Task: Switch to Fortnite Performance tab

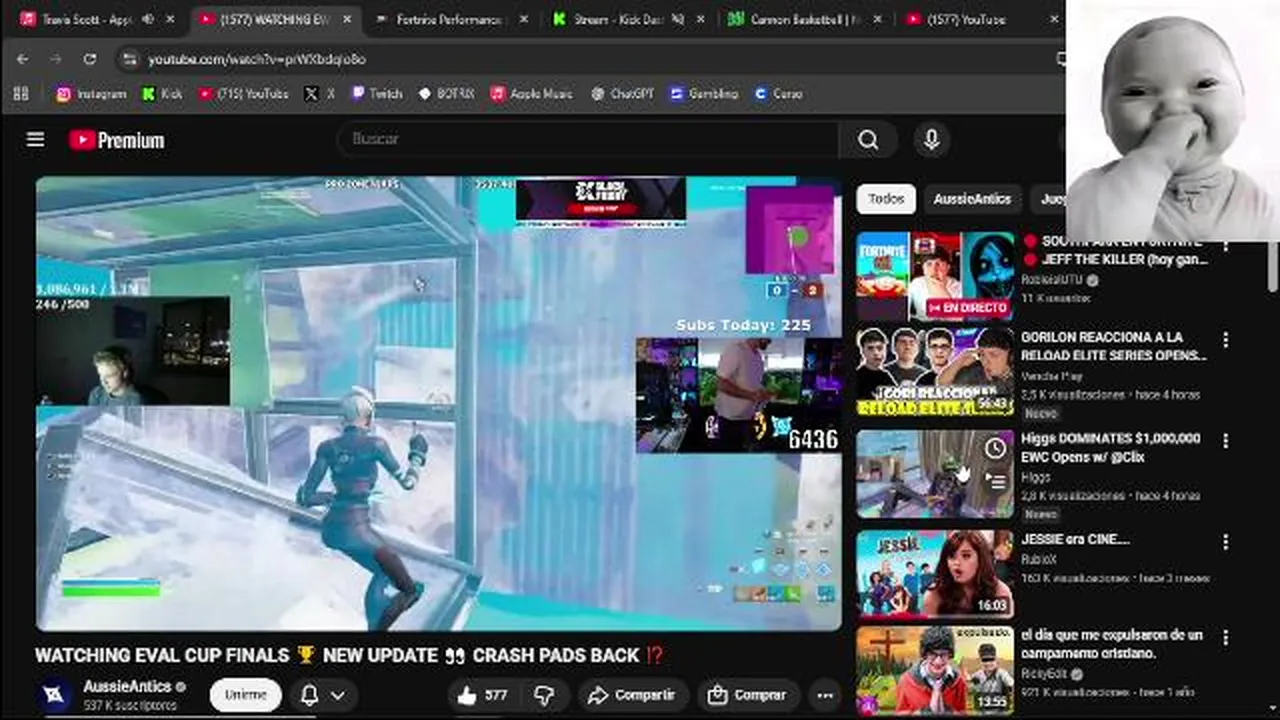Action: (x=452, y=19)
